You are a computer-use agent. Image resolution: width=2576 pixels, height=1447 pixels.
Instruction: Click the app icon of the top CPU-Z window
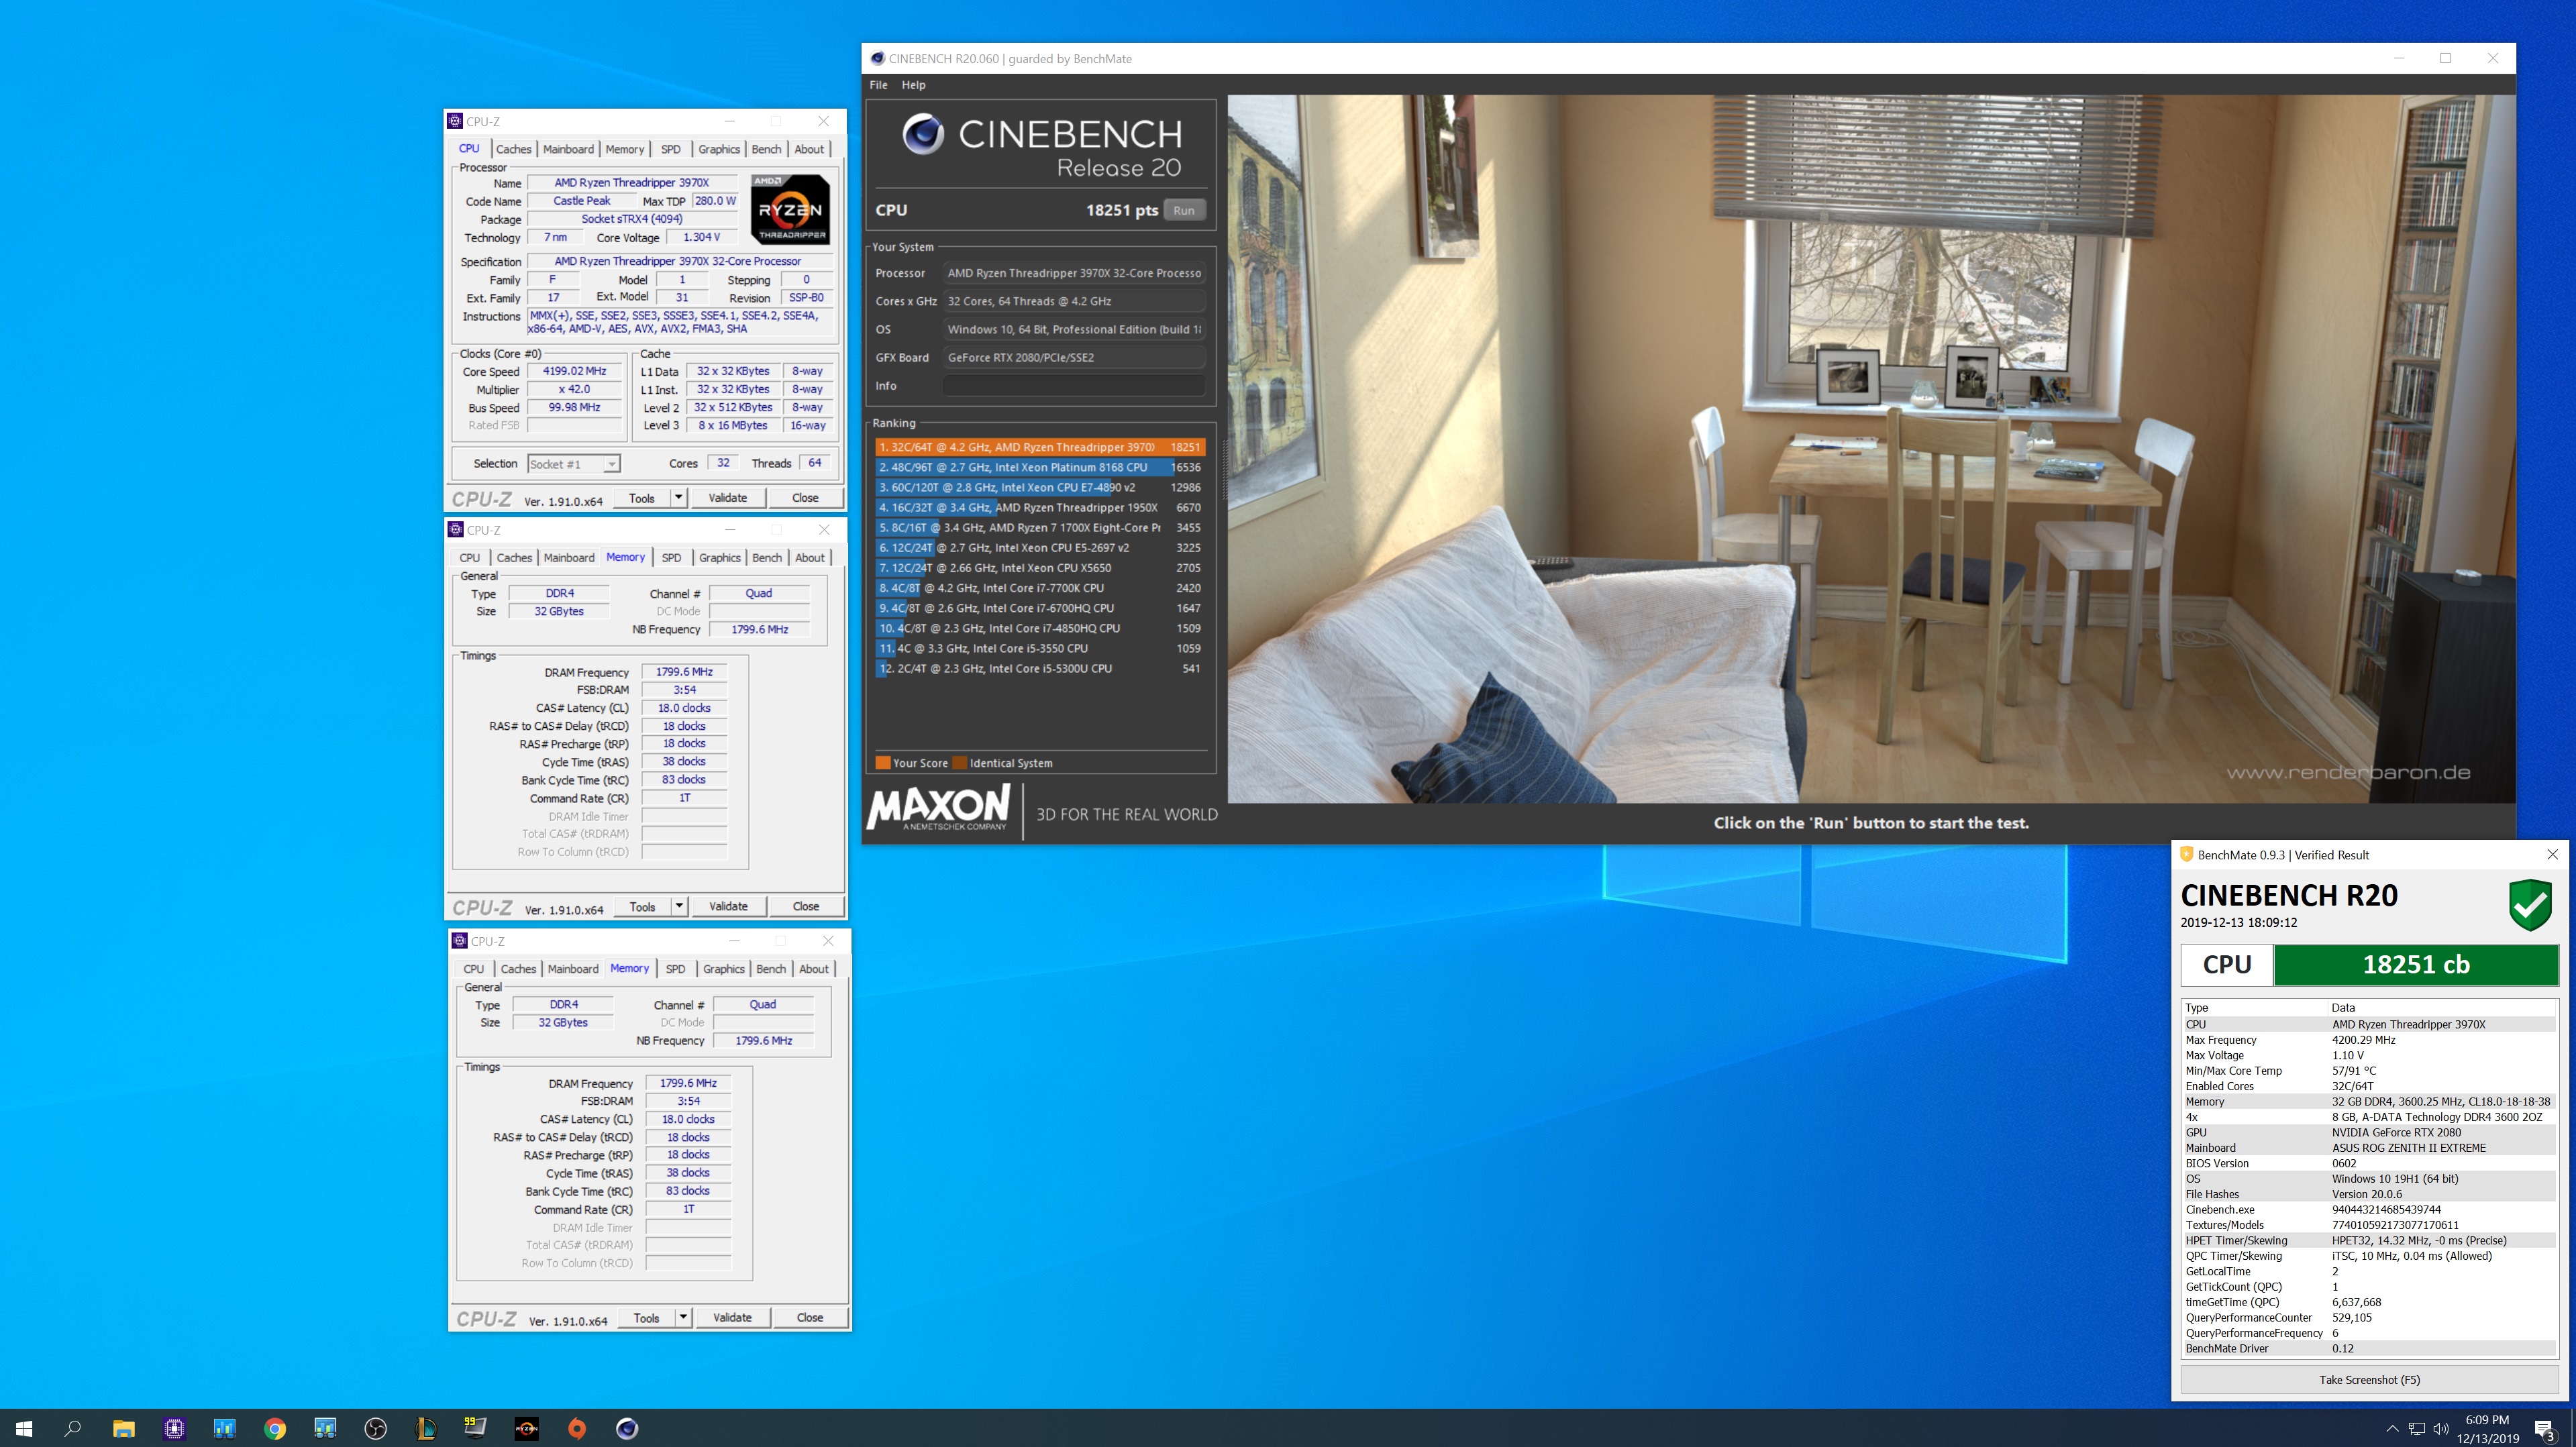point(455,121)
